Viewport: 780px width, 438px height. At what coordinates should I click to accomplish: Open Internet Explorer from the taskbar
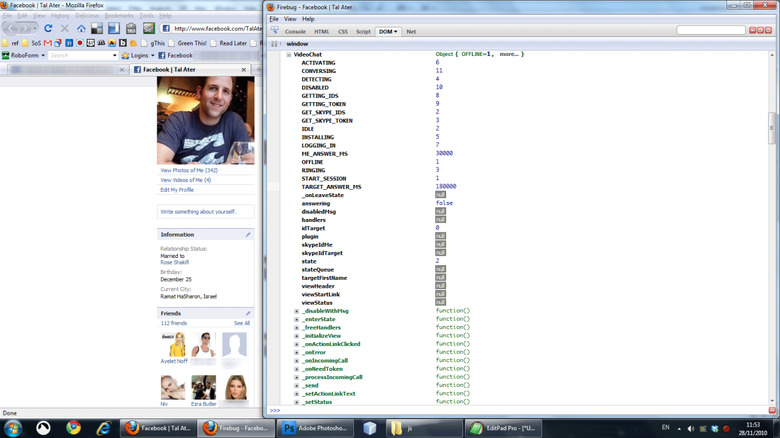[x=103, y=427]
